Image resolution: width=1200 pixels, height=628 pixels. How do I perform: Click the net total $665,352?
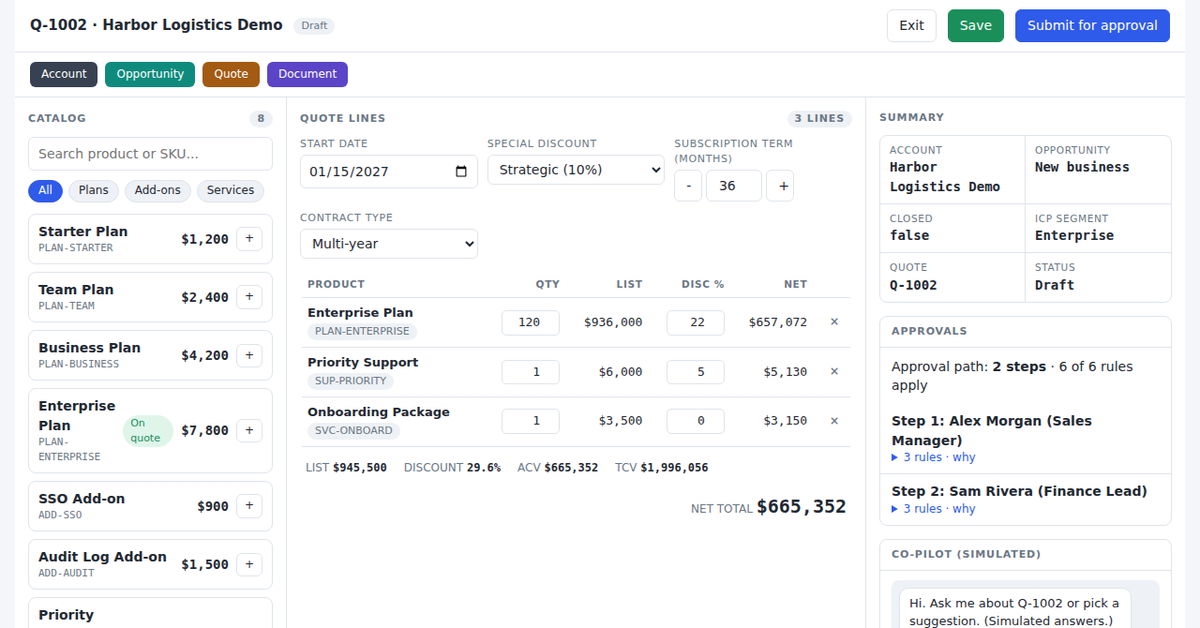pos(801,507)
